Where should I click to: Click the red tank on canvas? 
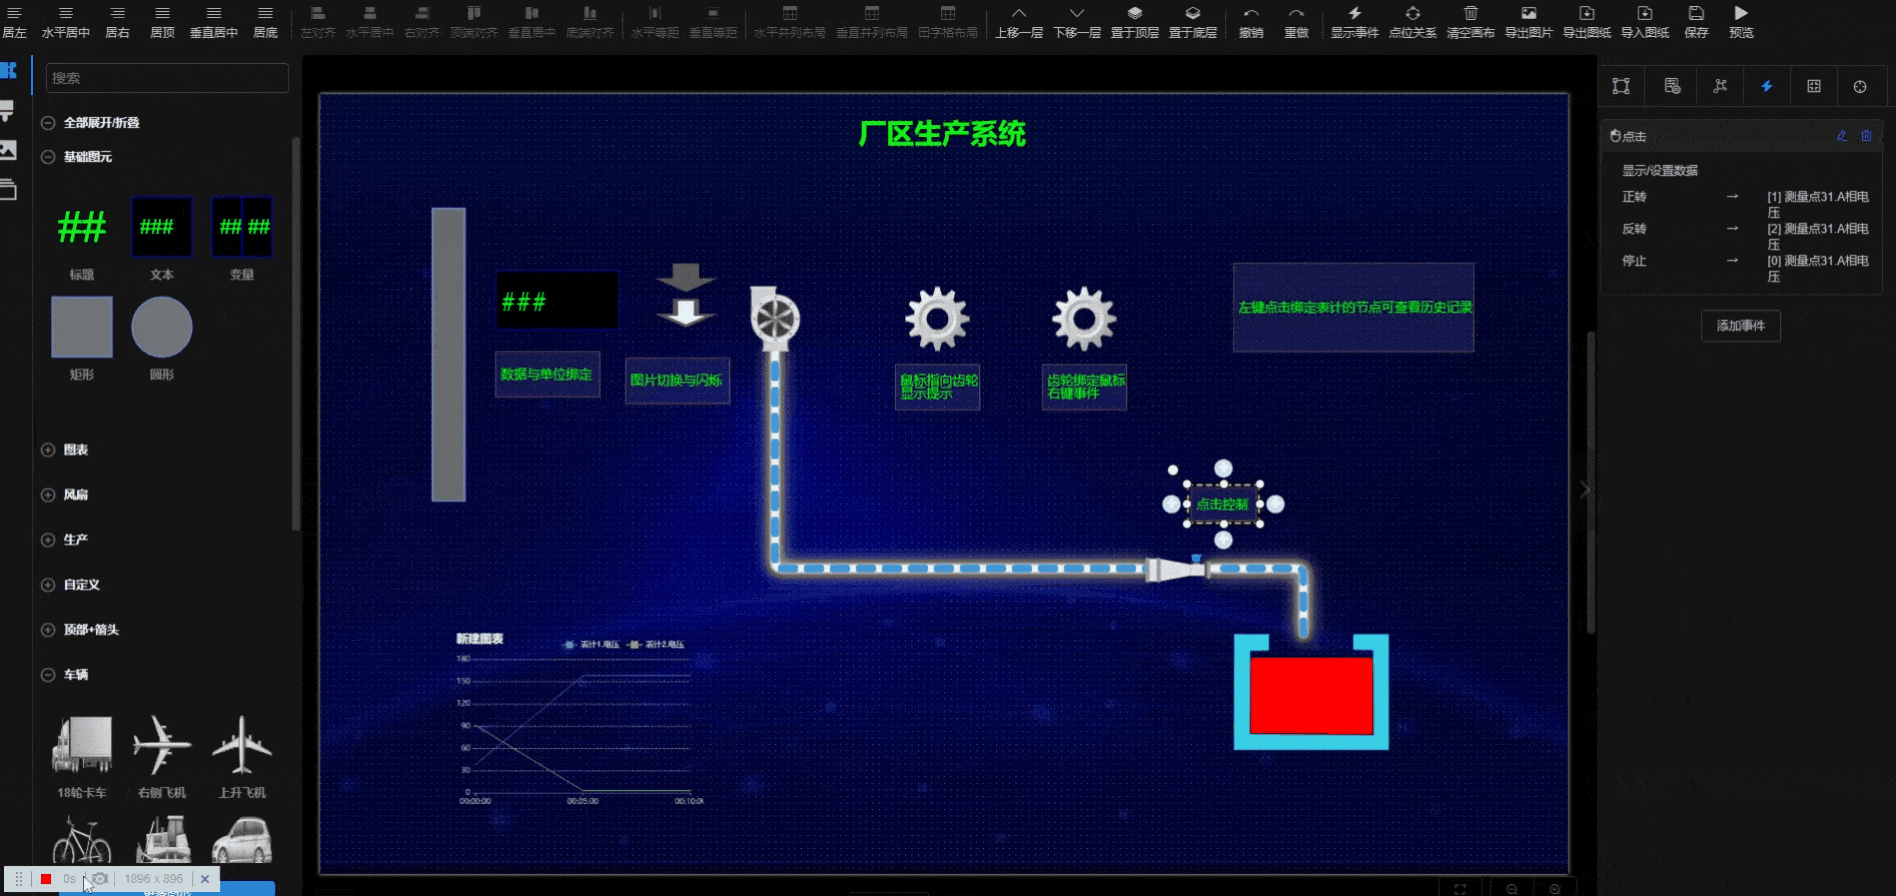pyautogui.click(x=1311, y=695)
